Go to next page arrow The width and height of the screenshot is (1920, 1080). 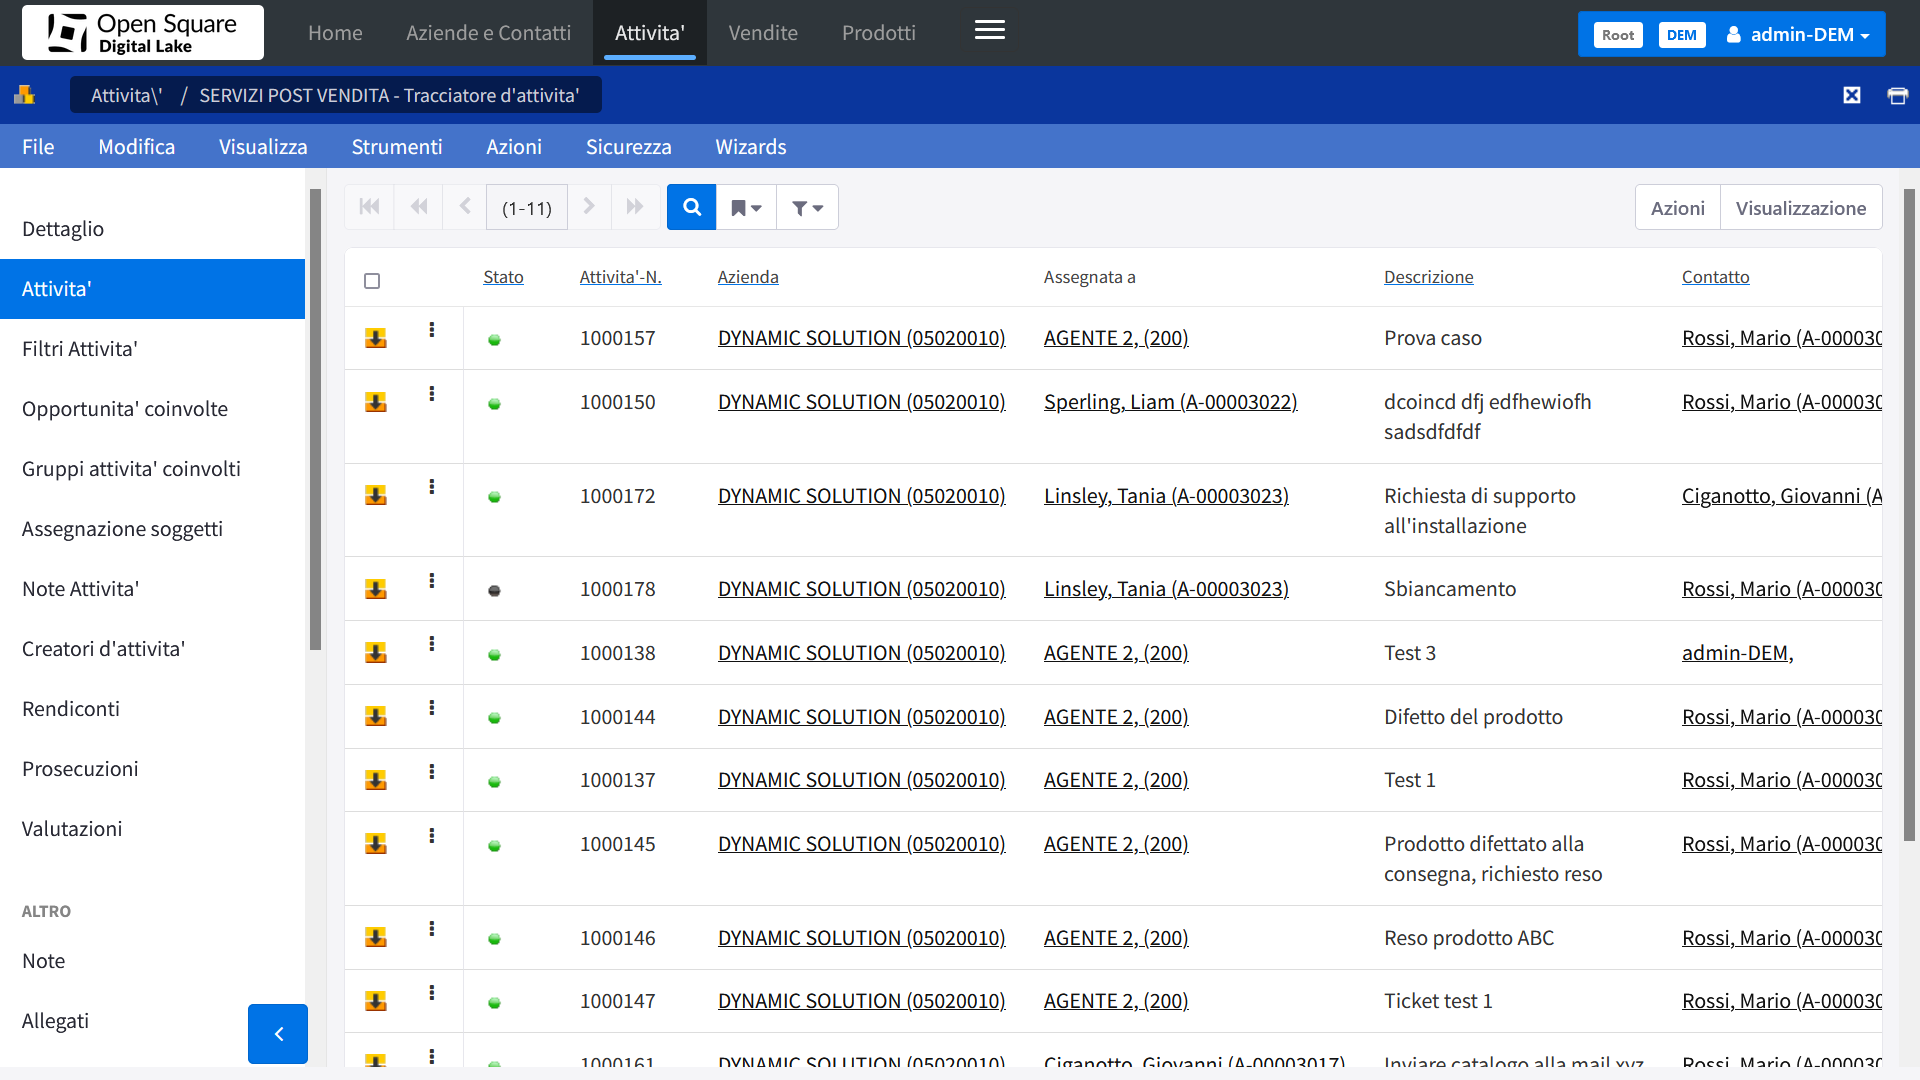click(589, 207)
